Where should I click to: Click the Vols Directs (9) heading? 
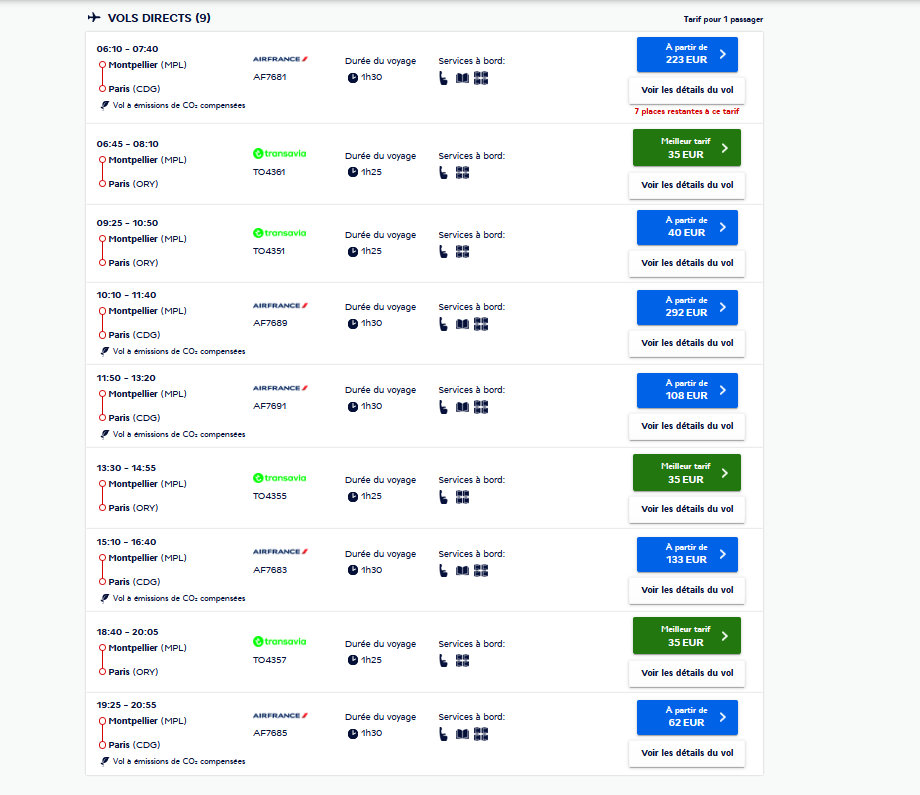(159, 18)
